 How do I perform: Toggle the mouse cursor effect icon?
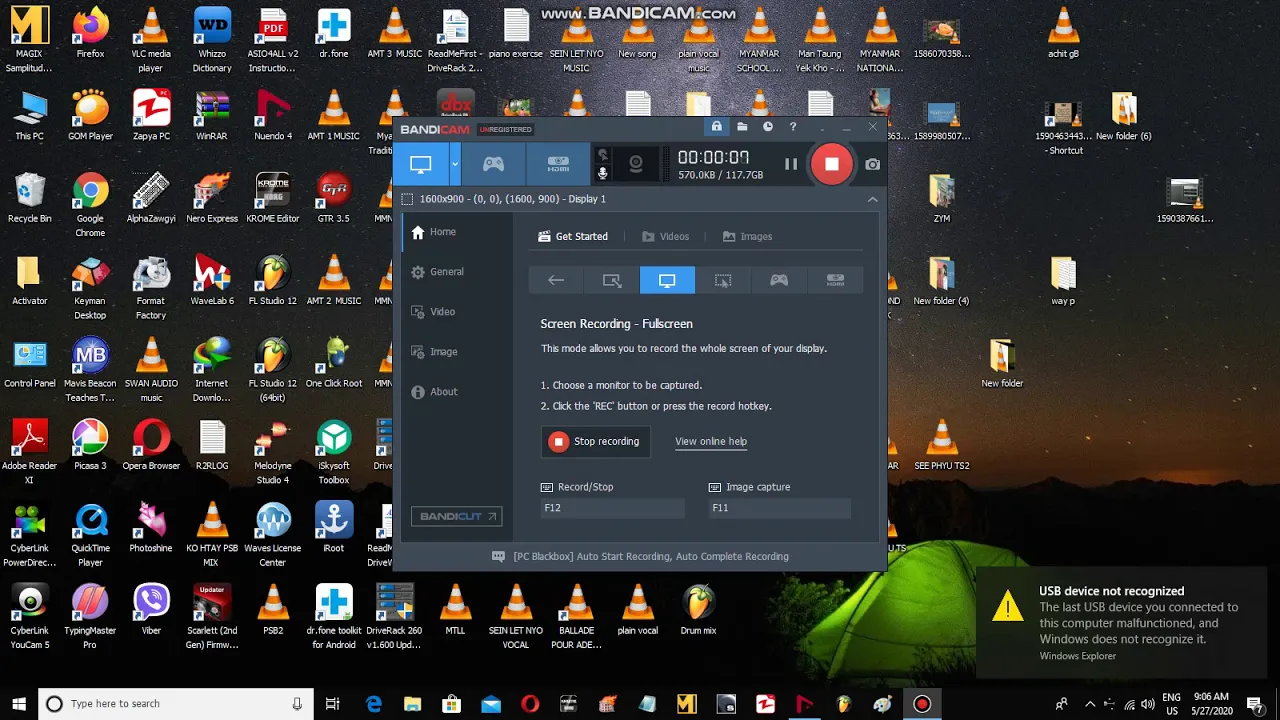[x=602, y=155]
